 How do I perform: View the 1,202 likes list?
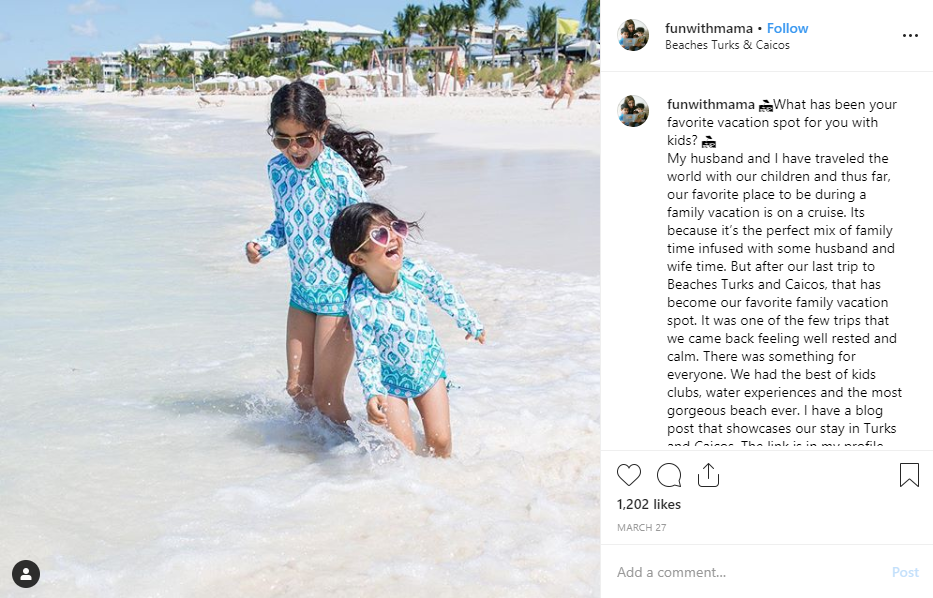coord(649,504)
